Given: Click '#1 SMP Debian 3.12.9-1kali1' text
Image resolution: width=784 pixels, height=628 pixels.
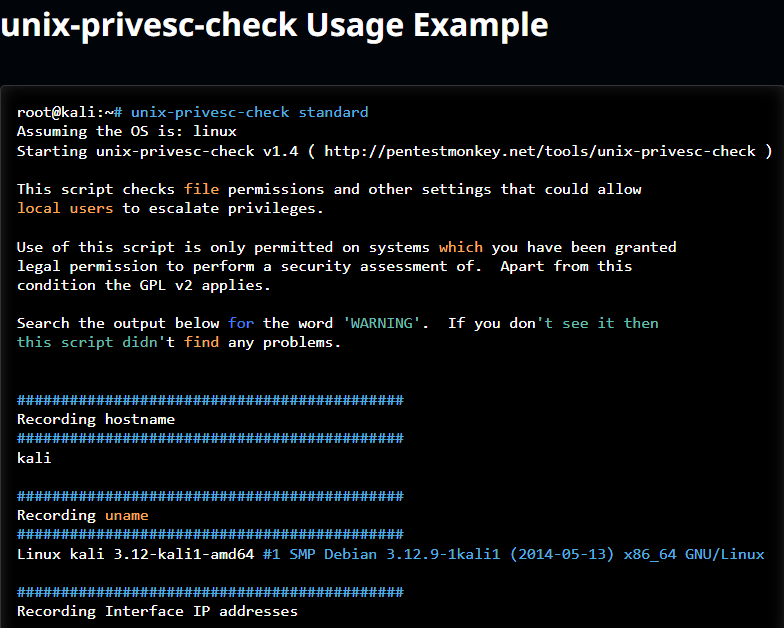Looking at the screenshot, I should tap(382, 554).
